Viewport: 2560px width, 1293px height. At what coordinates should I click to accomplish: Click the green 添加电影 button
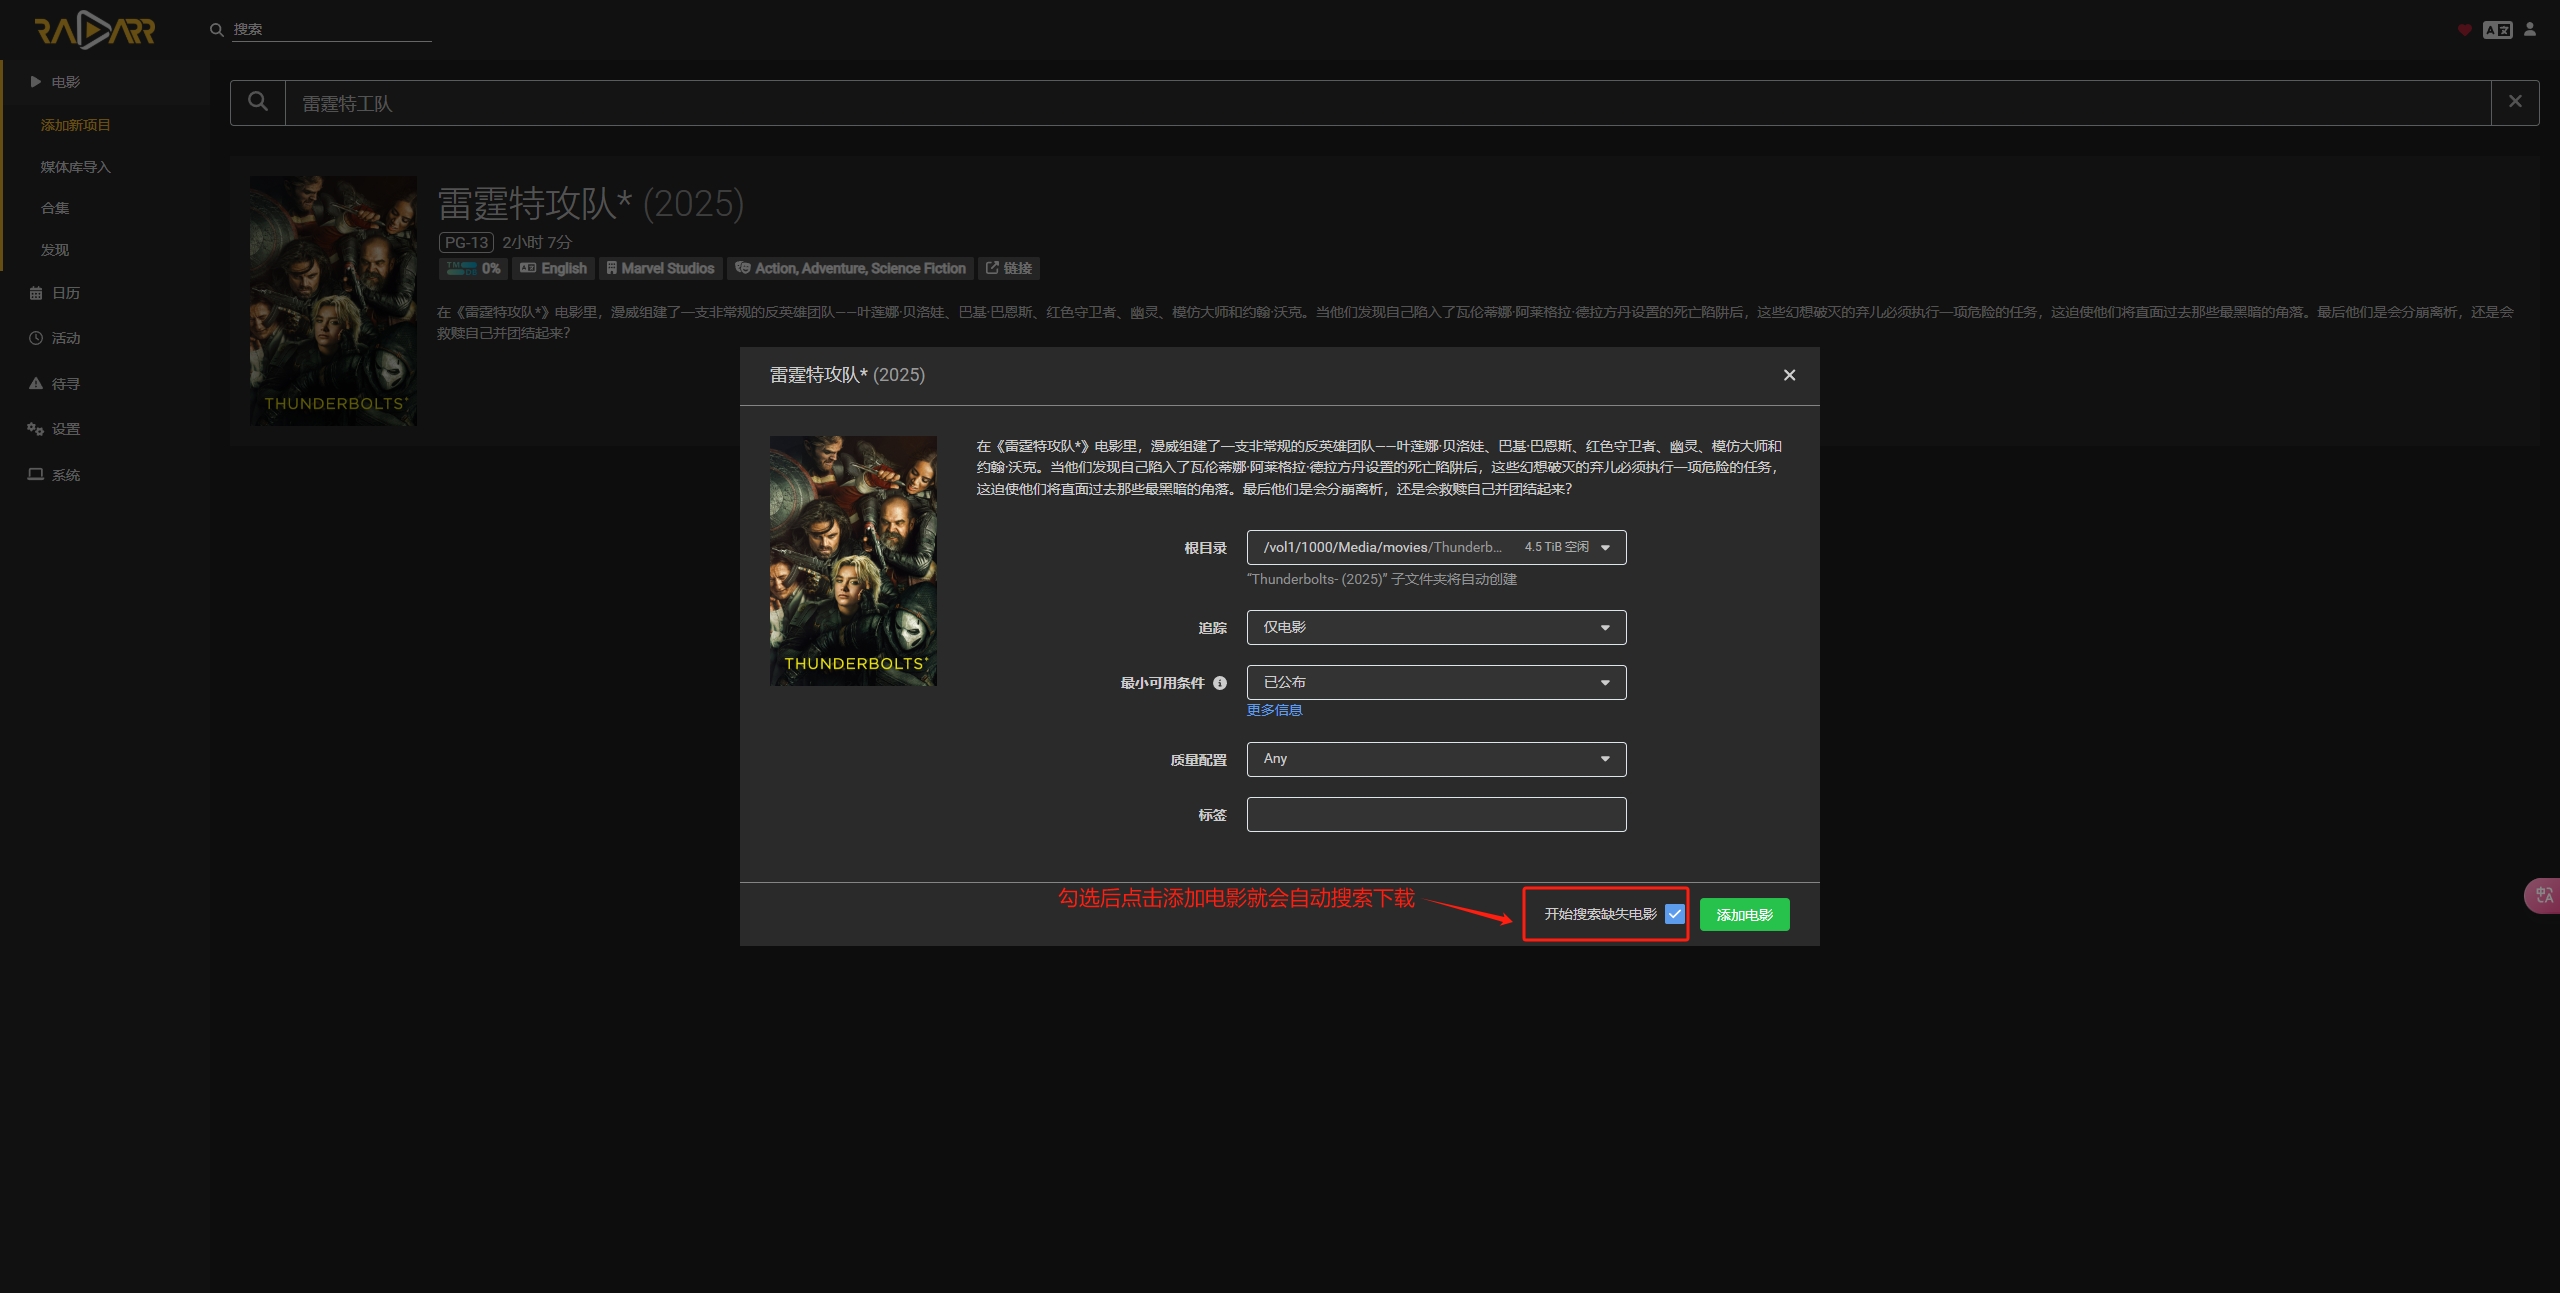[x=1744, y=914]
